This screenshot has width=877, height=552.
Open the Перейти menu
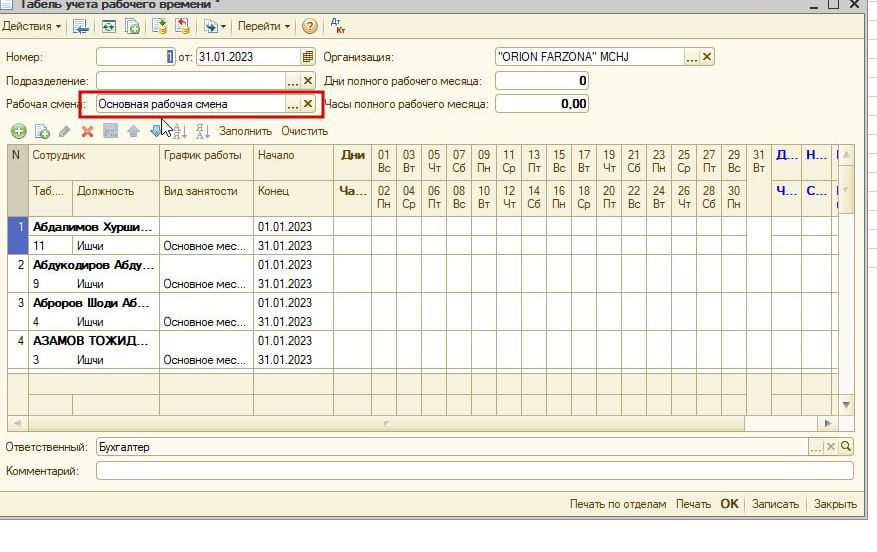pyautogui.click(x=264, y=26)
